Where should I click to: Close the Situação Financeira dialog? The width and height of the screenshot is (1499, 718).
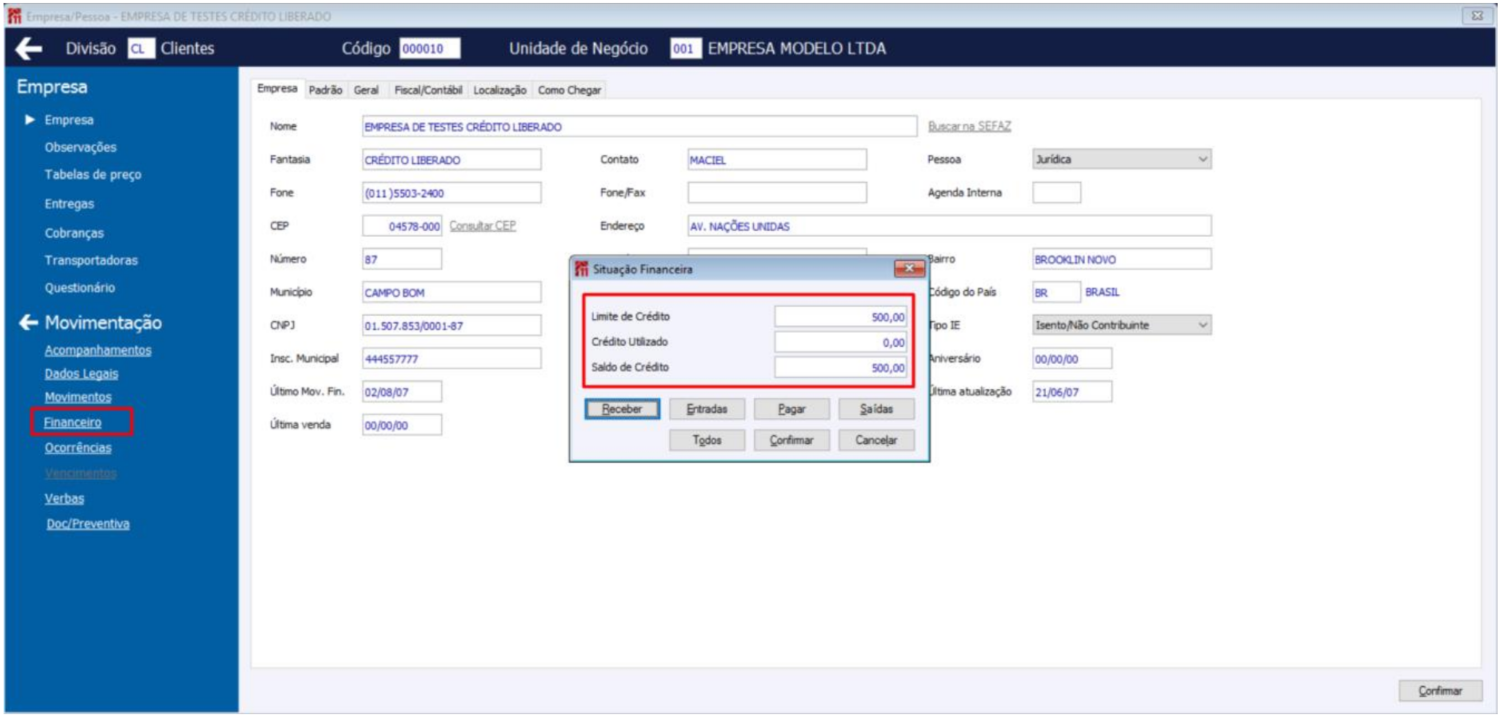tap(909, 269)
